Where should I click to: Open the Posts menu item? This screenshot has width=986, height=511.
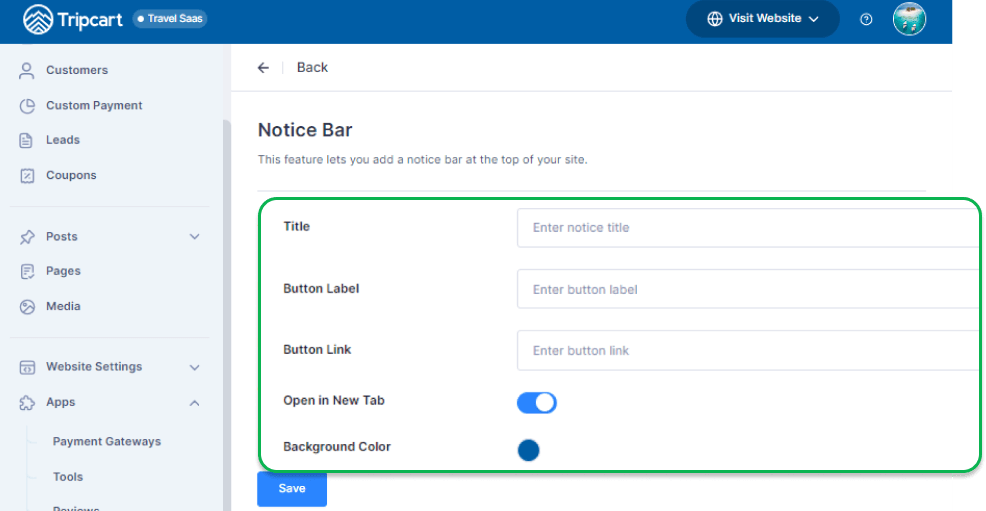(x=62, y=236)
